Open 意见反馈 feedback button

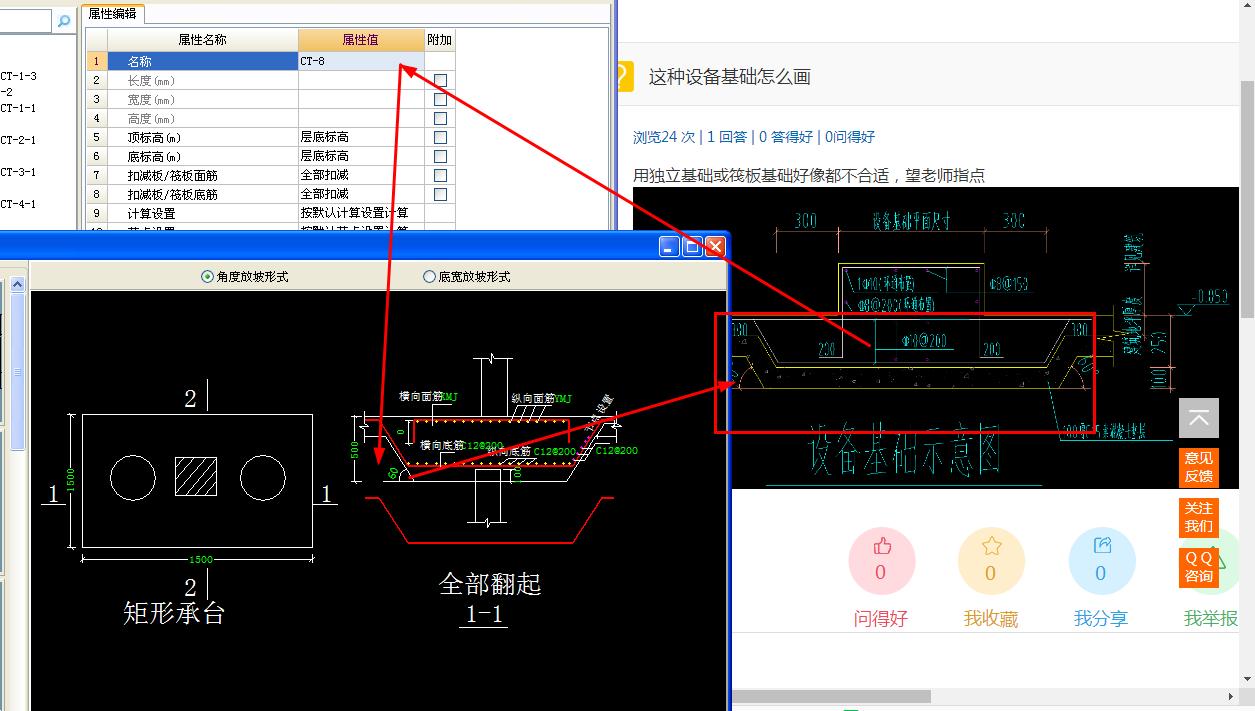1199,467
